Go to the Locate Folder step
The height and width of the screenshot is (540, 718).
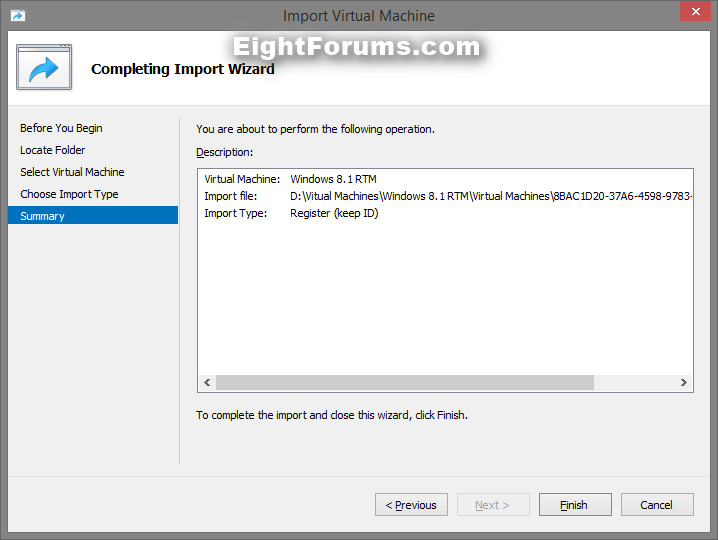(53, 150)
